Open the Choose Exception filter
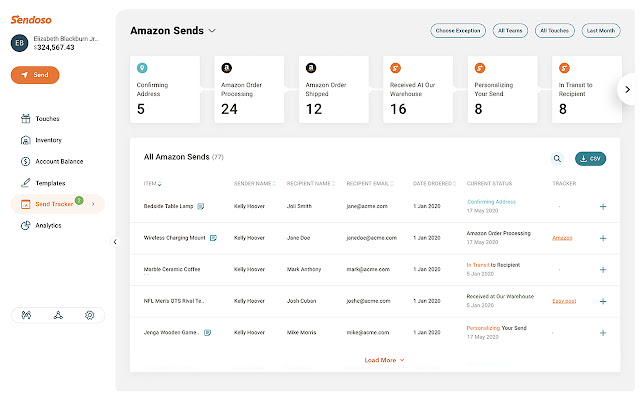This screenshot has width=640, height=400. click(x=458, y=31)
